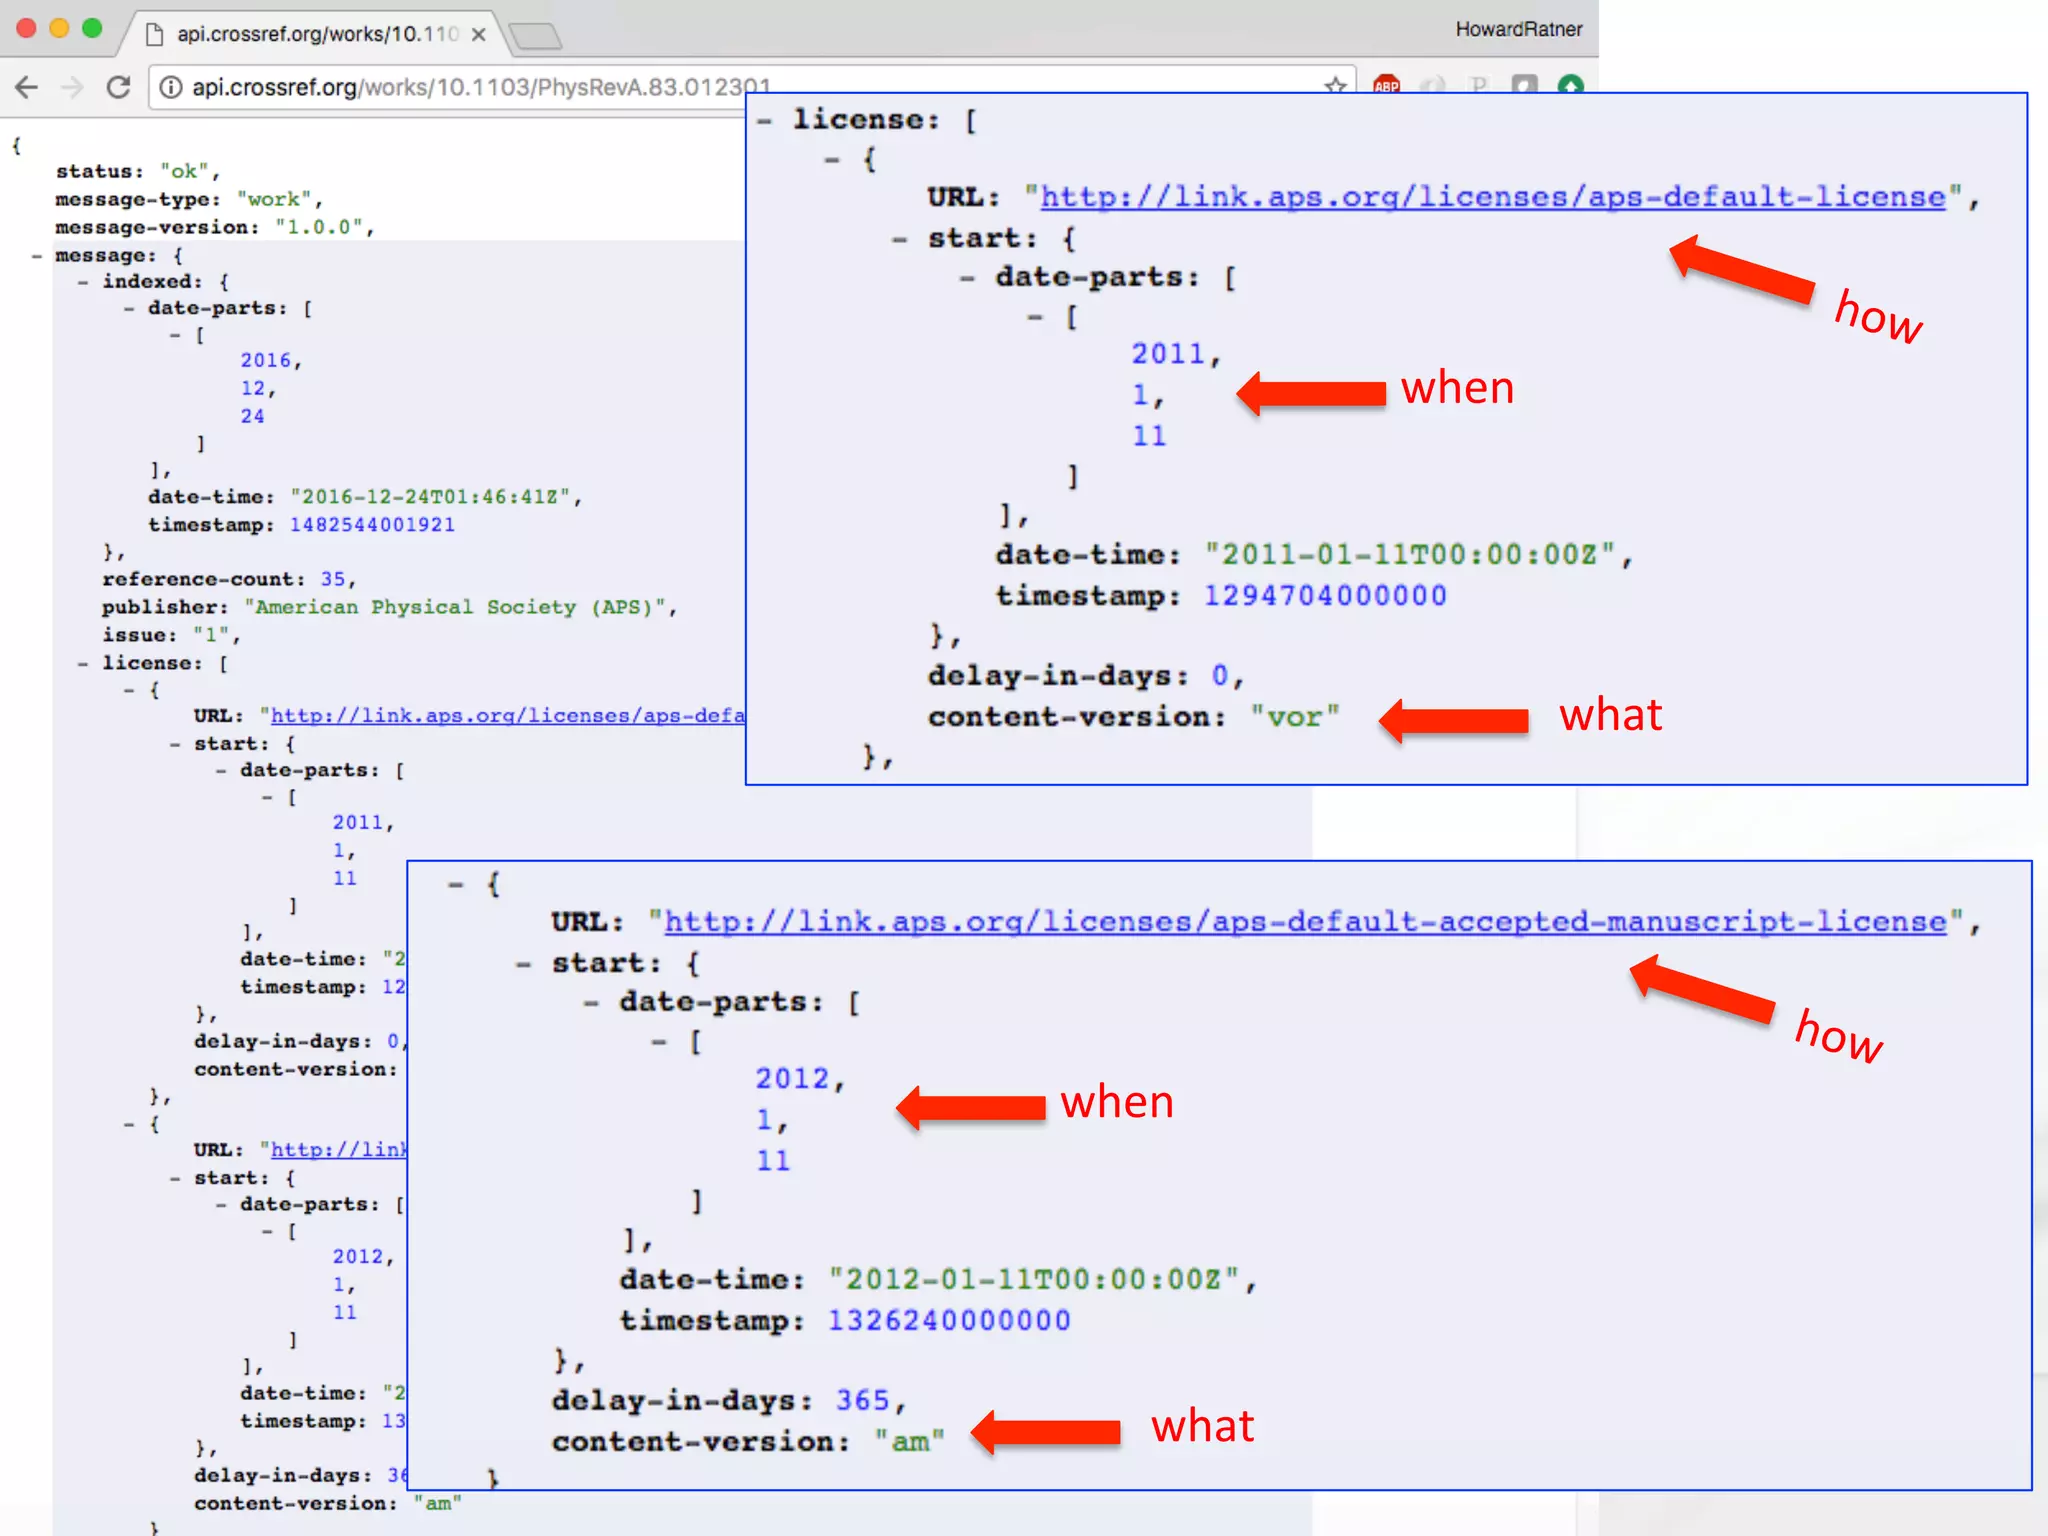Click the browser back arrow
Screen dimensions: 2048x1536
(27, 87)
